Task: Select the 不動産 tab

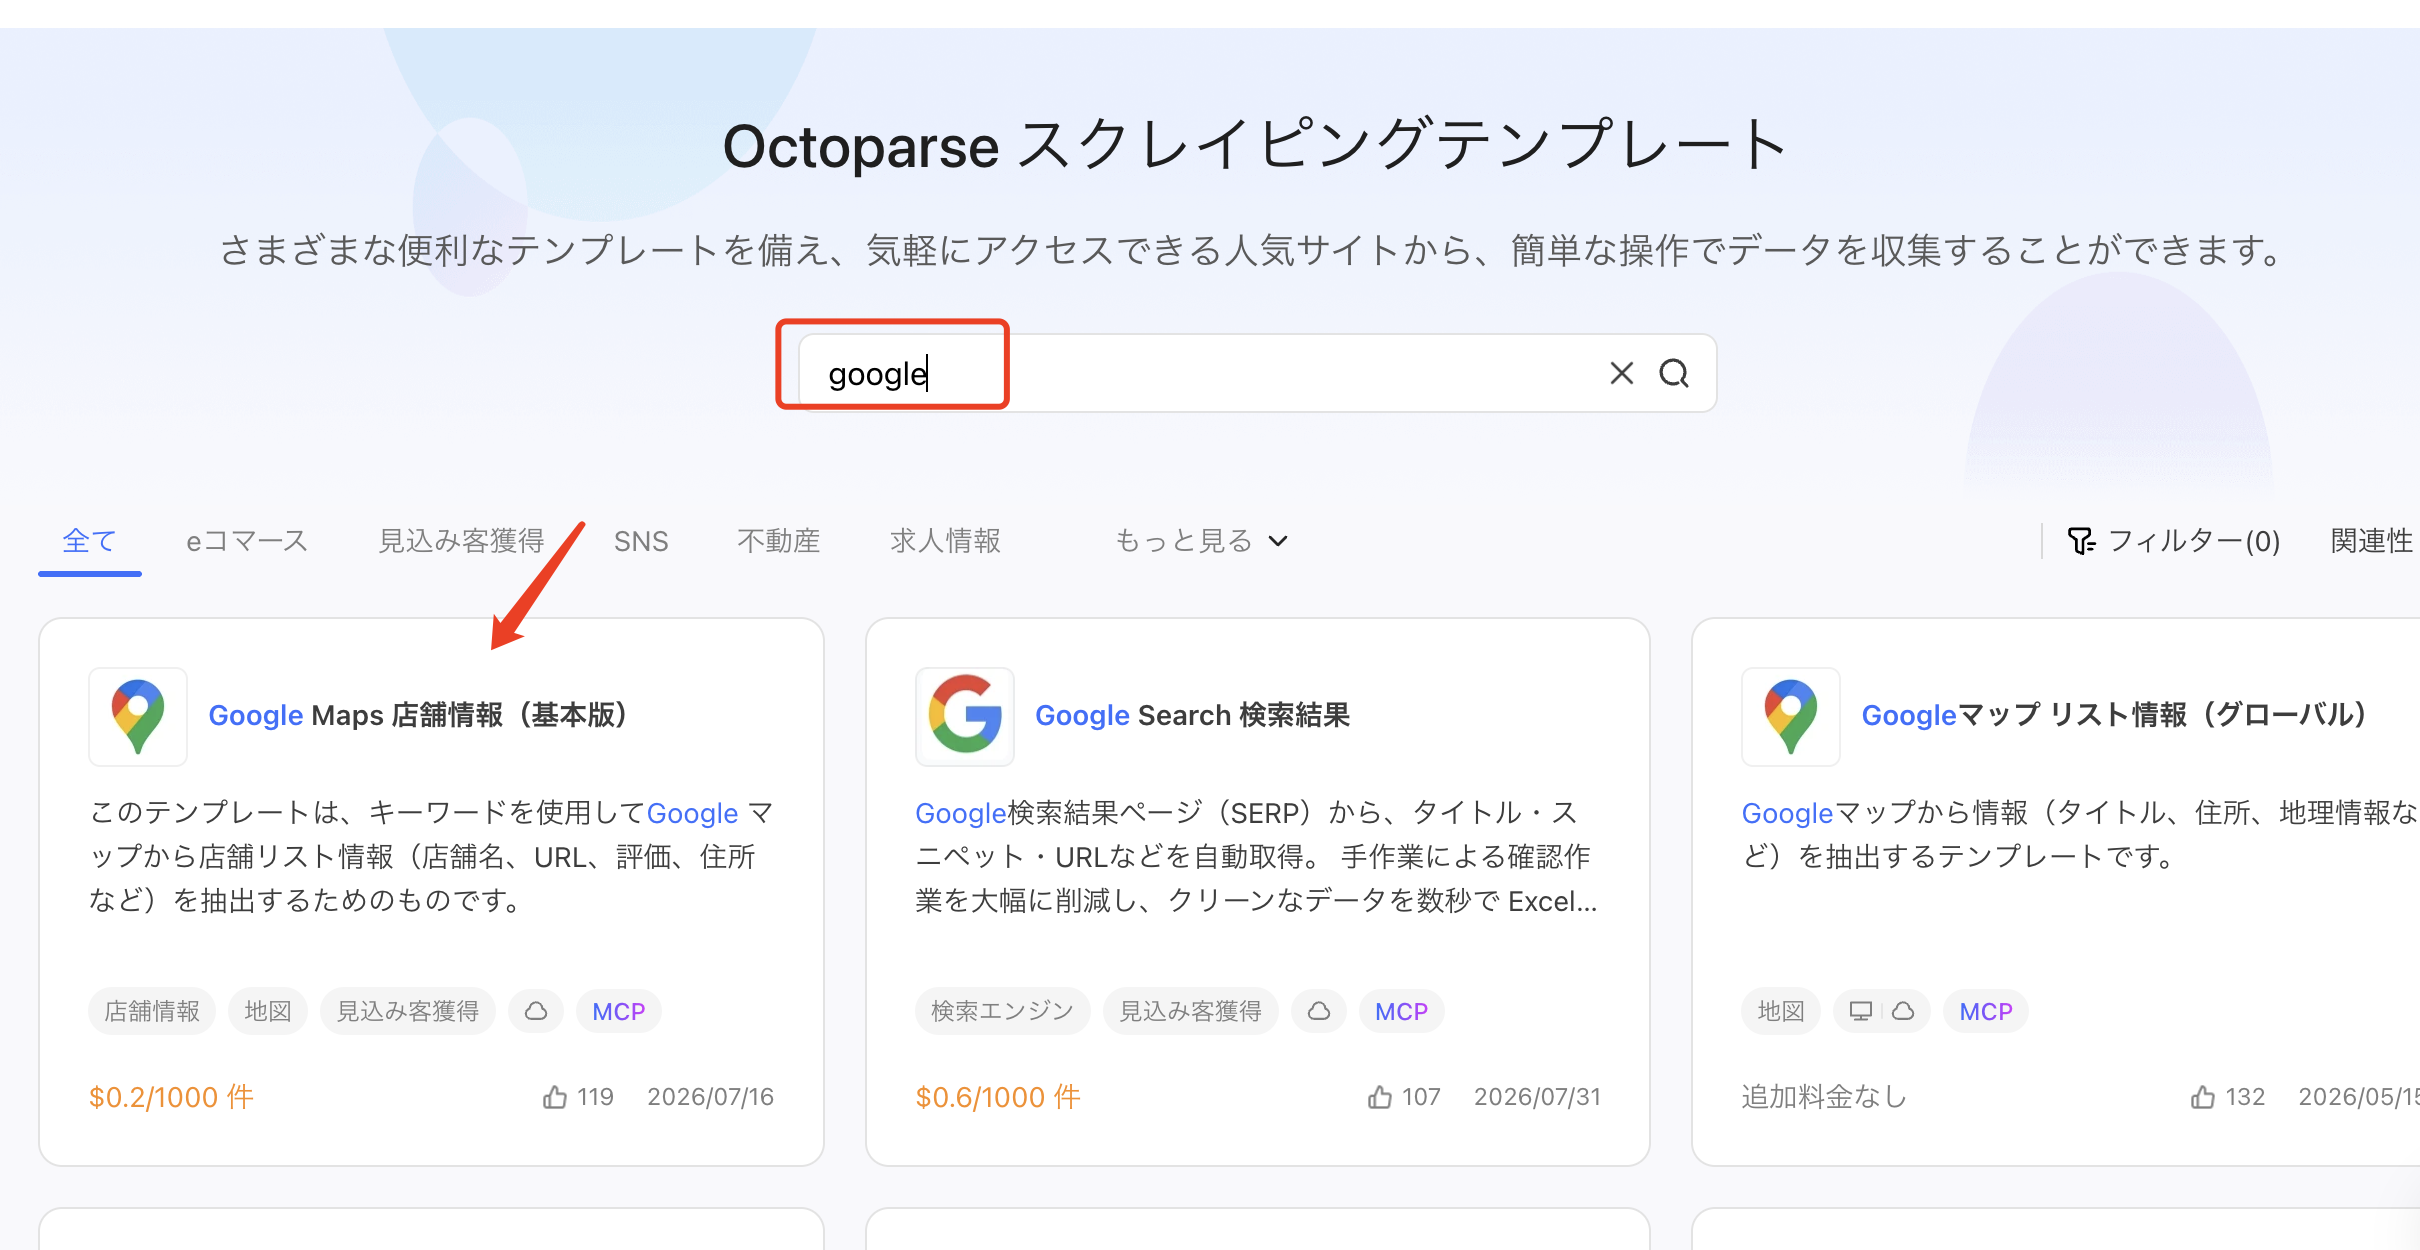Action: click(x=778, y=541)
